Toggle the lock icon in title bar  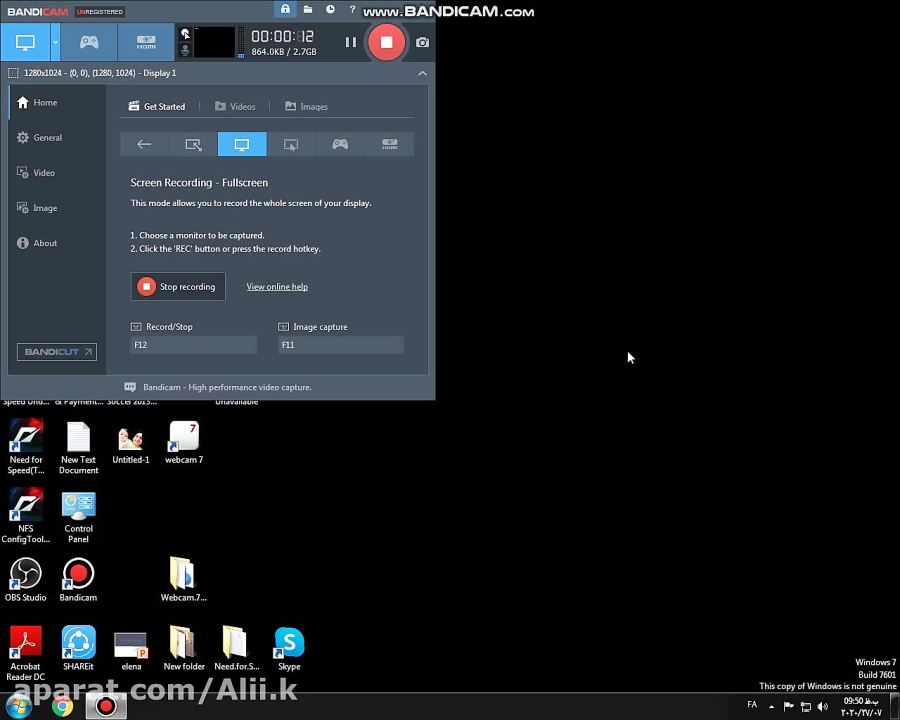285,10
